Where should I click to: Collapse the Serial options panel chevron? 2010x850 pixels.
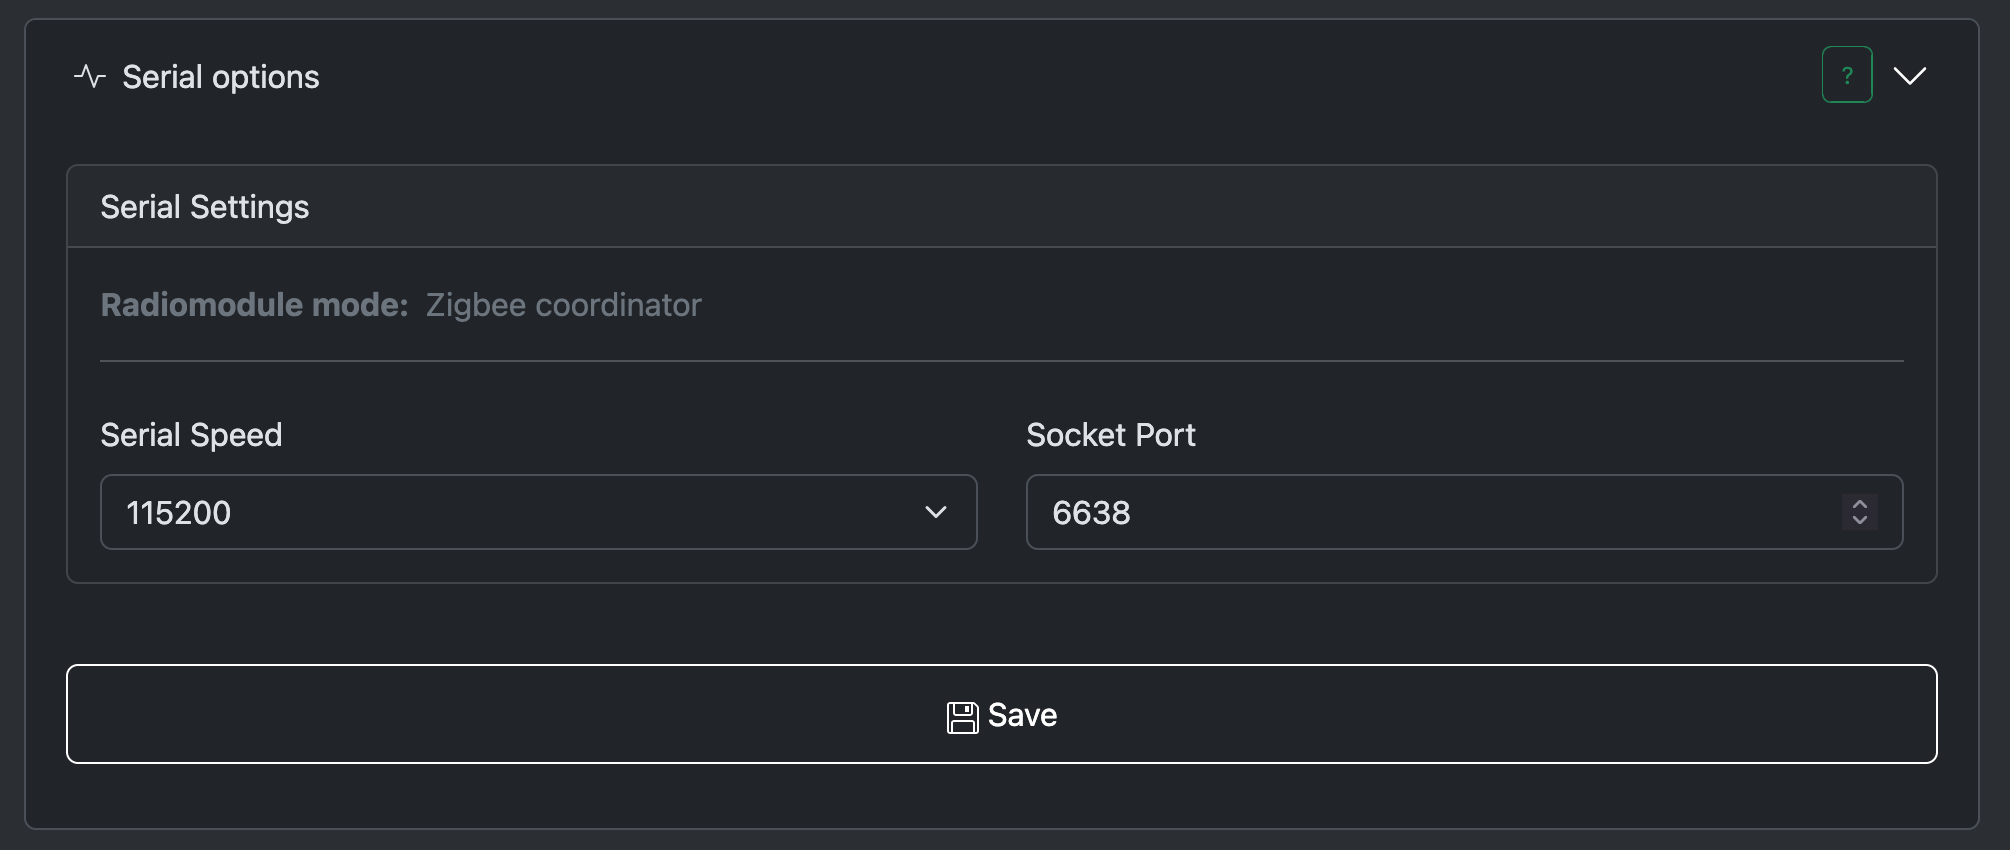click(1910, 76)
